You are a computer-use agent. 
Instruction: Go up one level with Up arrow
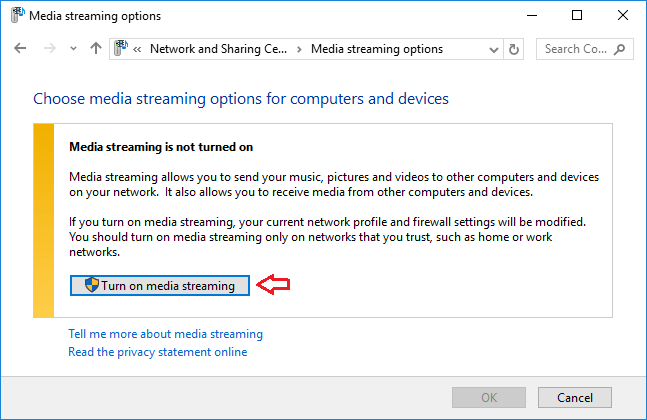click(x=96, y=49)
